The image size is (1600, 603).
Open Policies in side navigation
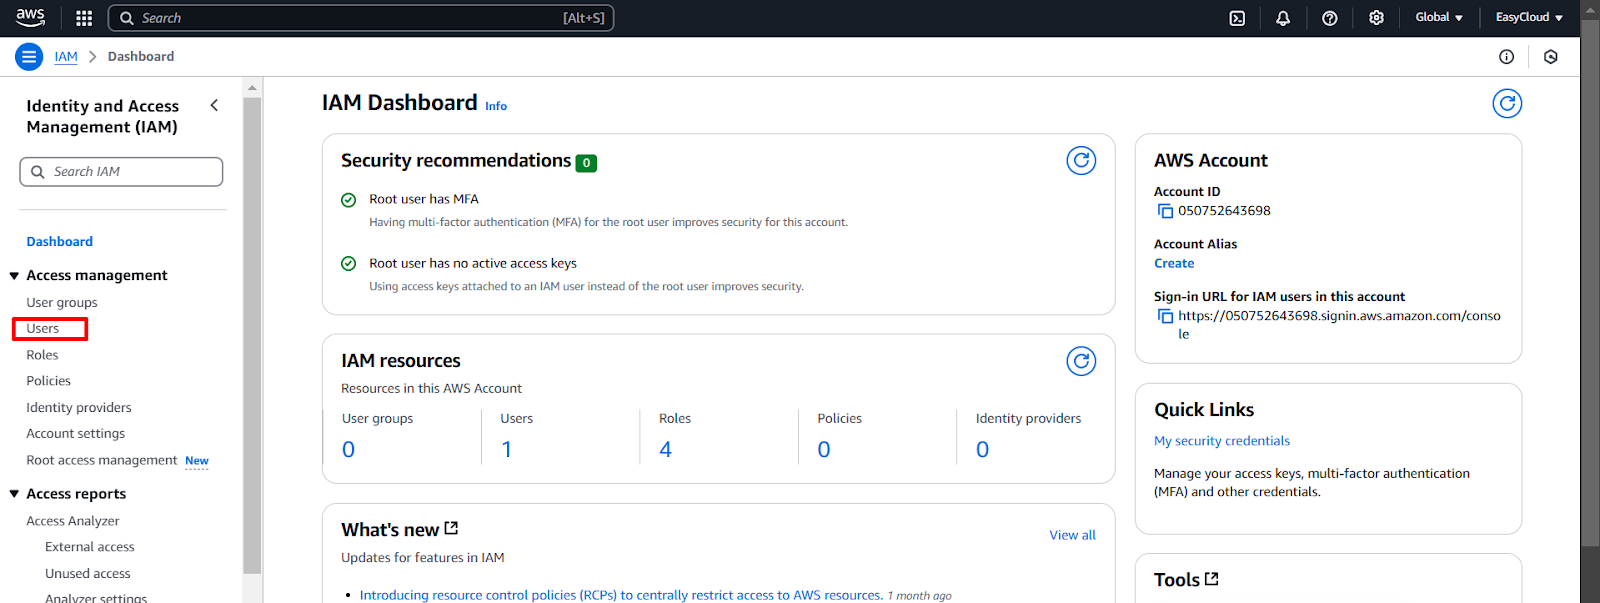tap(48, 381)
